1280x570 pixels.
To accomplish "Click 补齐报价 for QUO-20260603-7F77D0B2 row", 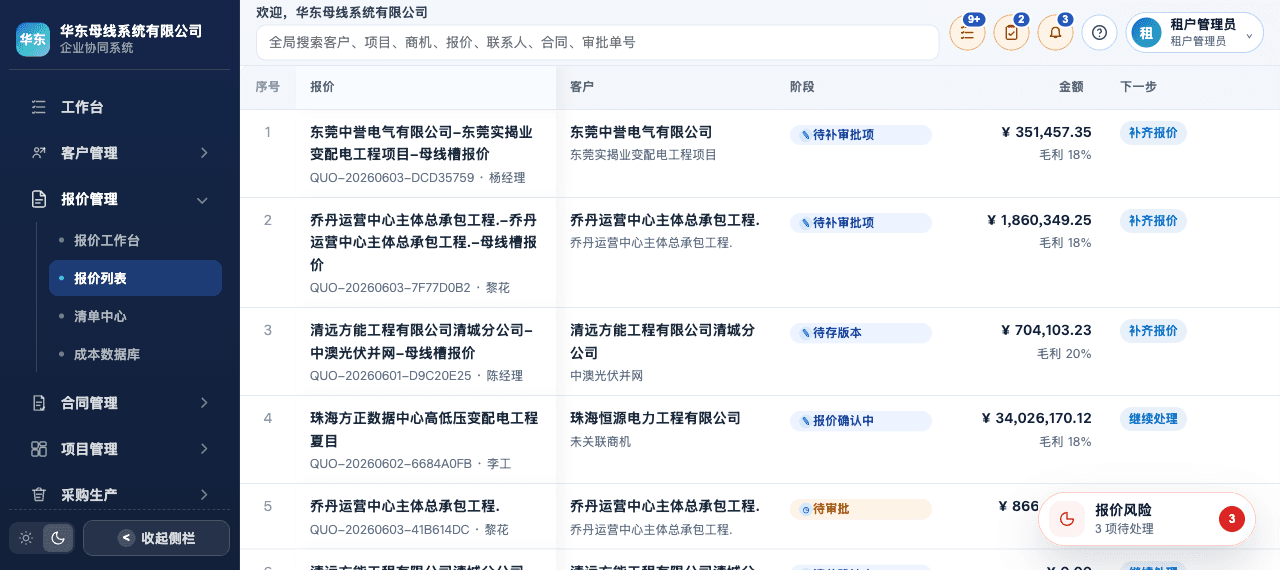I will (1153, 221).
